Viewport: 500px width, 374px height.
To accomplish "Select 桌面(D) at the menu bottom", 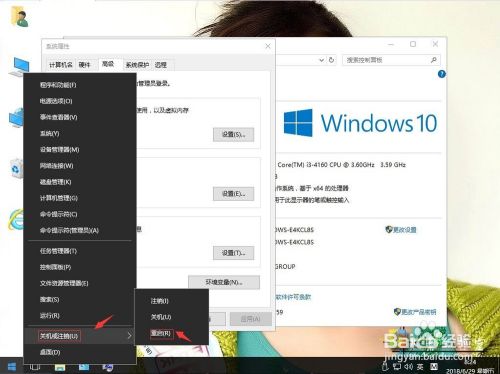I will [x=80, y=352].
